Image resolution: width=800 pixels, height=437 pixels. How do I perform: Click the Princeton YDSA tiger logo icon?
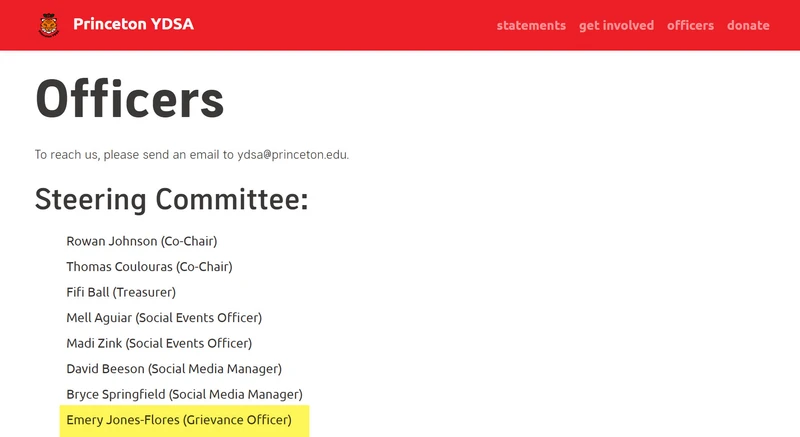coord(48,25)
